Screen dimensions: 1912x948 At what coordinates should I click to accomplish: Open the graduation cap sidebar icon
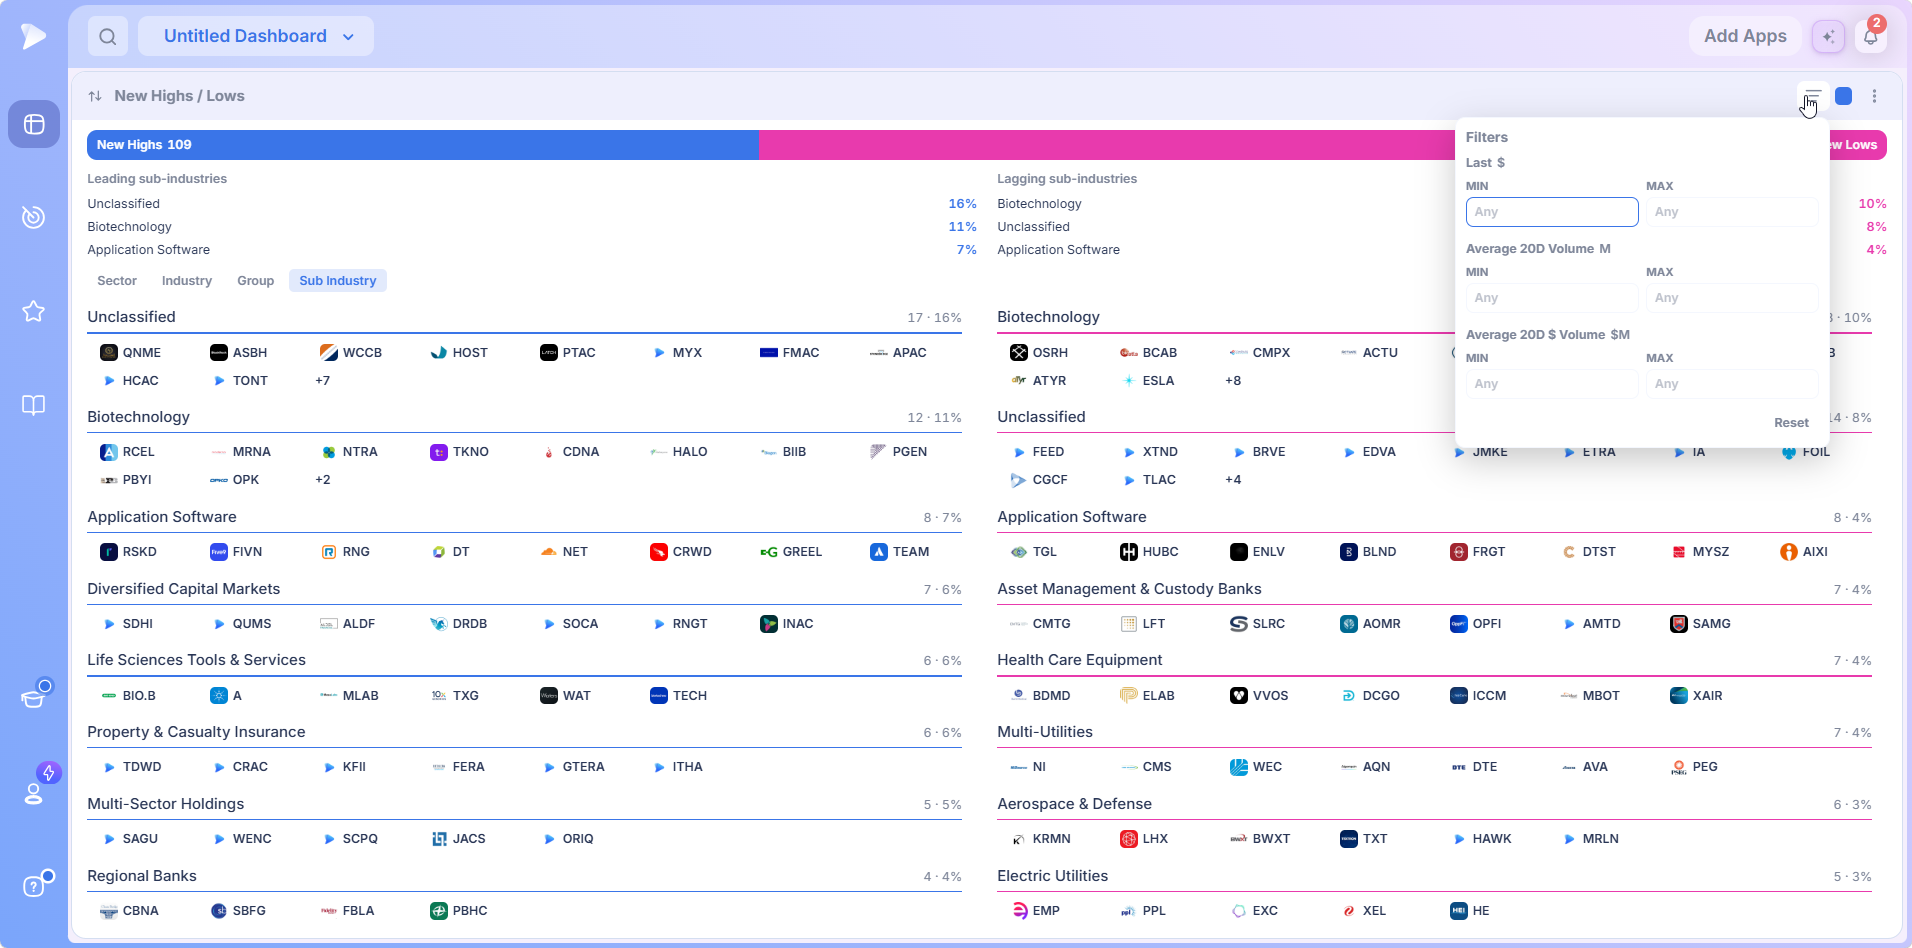pyautogui.click(x=34, y=697)
